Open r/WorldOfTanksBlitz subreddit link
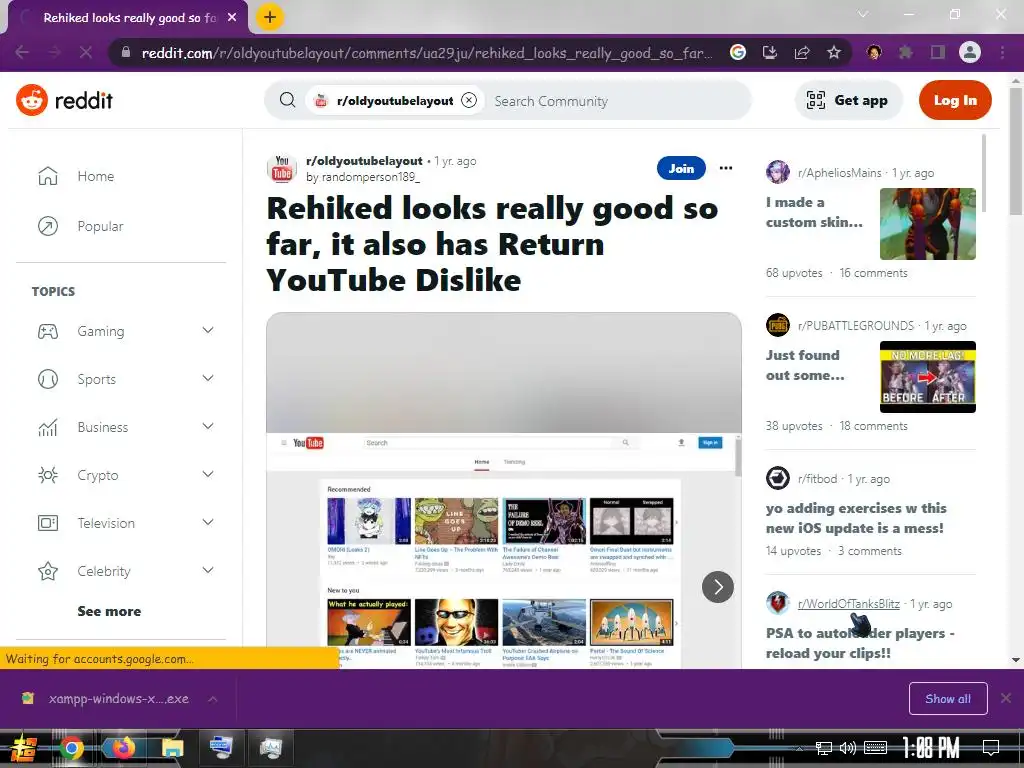Viewport: 1024px width, 768px height. [848, 603]
